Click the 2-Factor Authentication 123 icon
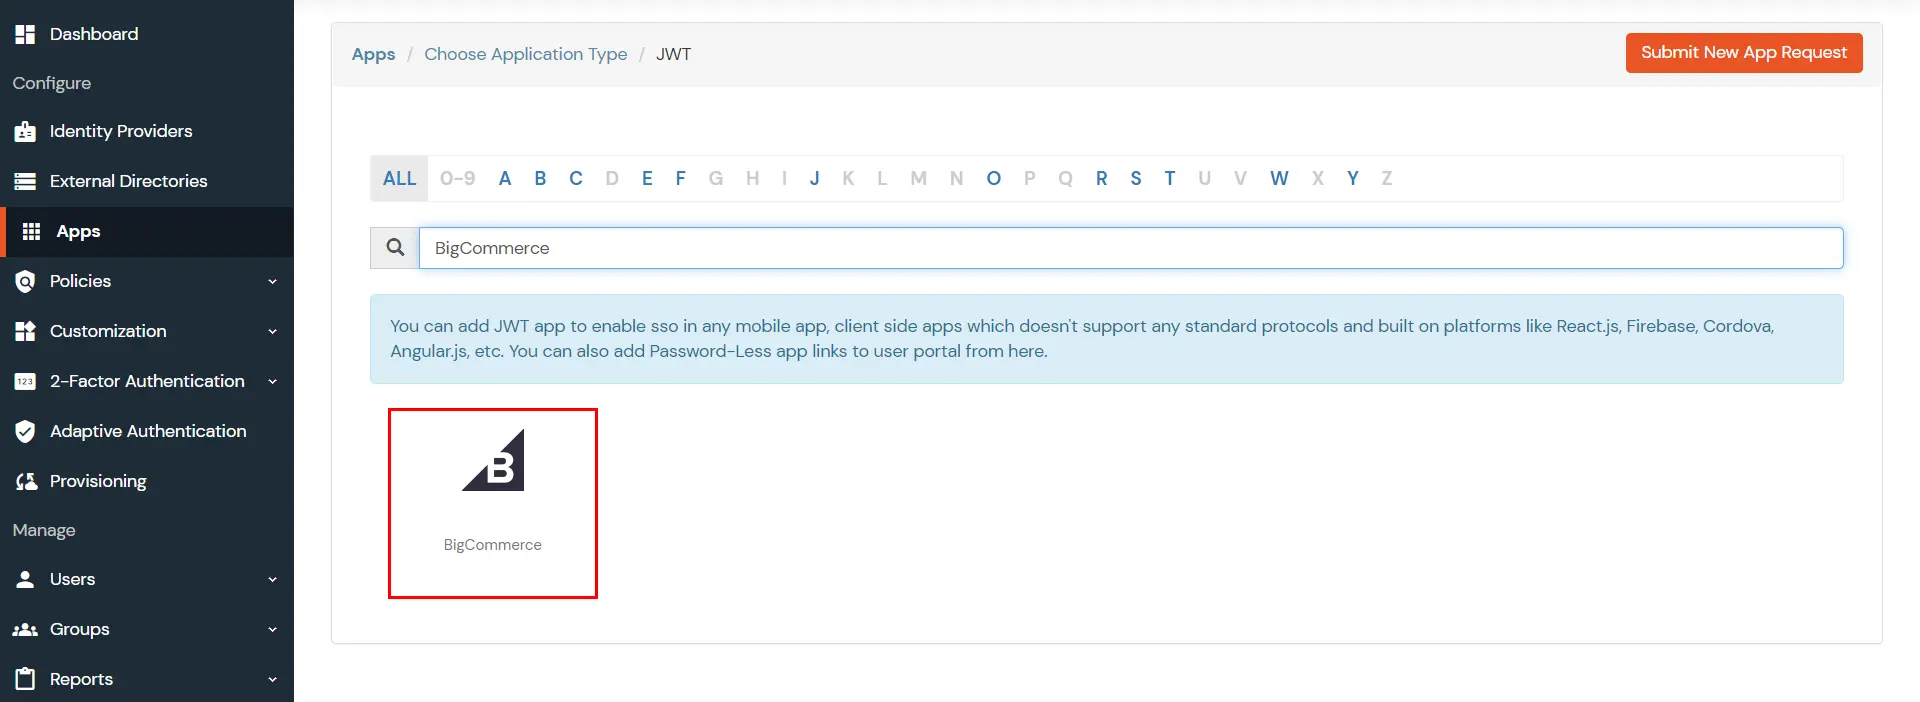Viewport: 1920px width, 702px height. coord(25,381)
